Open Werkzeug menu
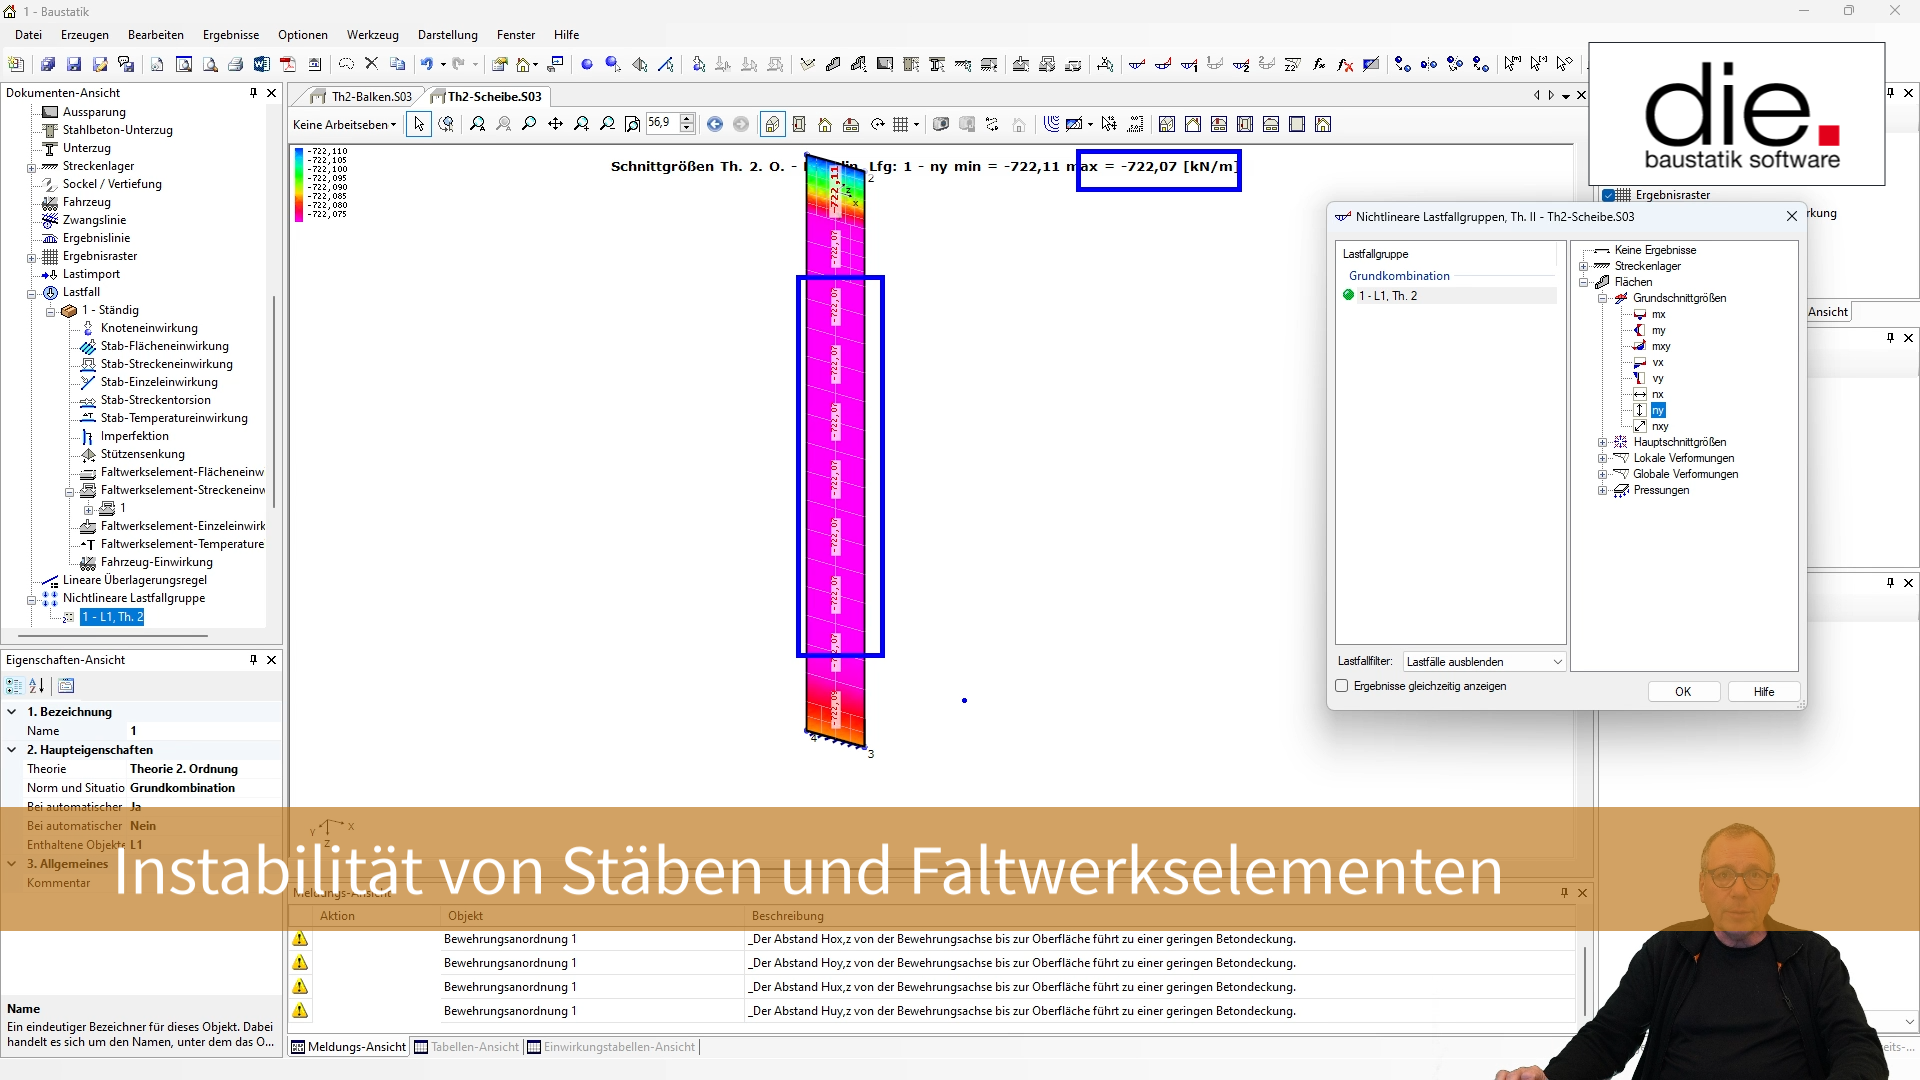This screenshot has height=1080, width=1920. (372, 34)
